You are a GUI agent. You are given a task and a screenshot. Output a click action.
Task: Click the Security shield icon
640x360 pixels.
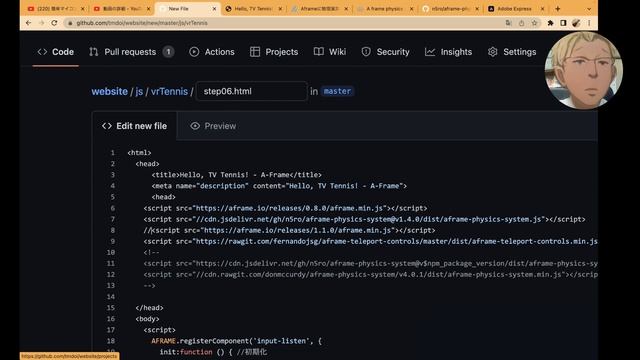tap(366, 52)
